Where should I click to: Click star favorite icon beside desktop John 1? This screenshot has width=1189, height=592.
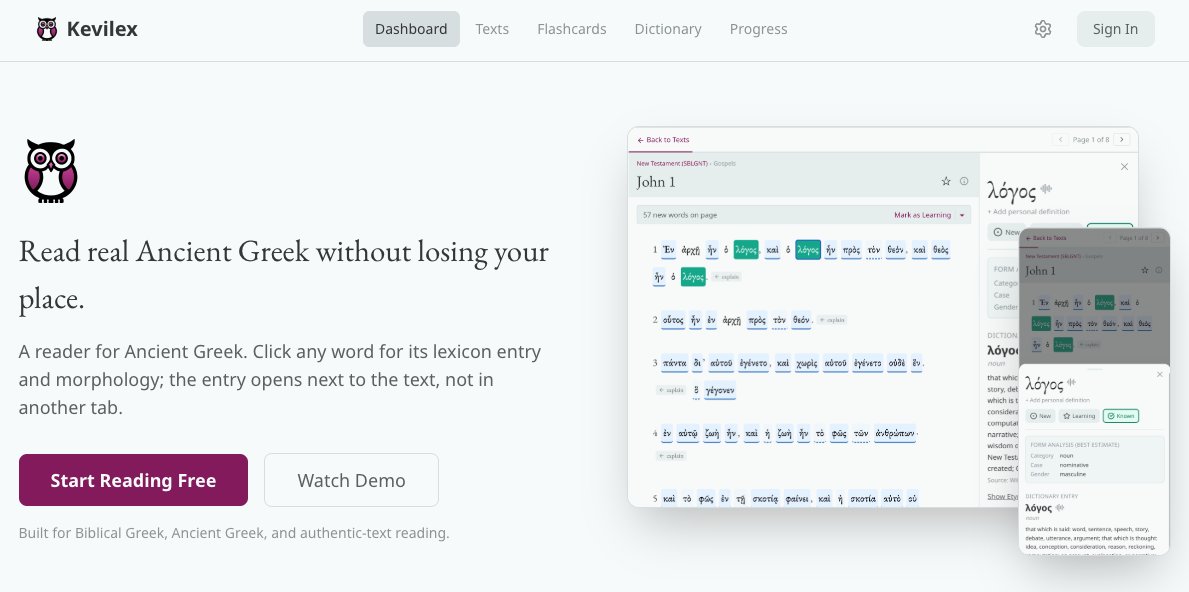click(946, 181)
